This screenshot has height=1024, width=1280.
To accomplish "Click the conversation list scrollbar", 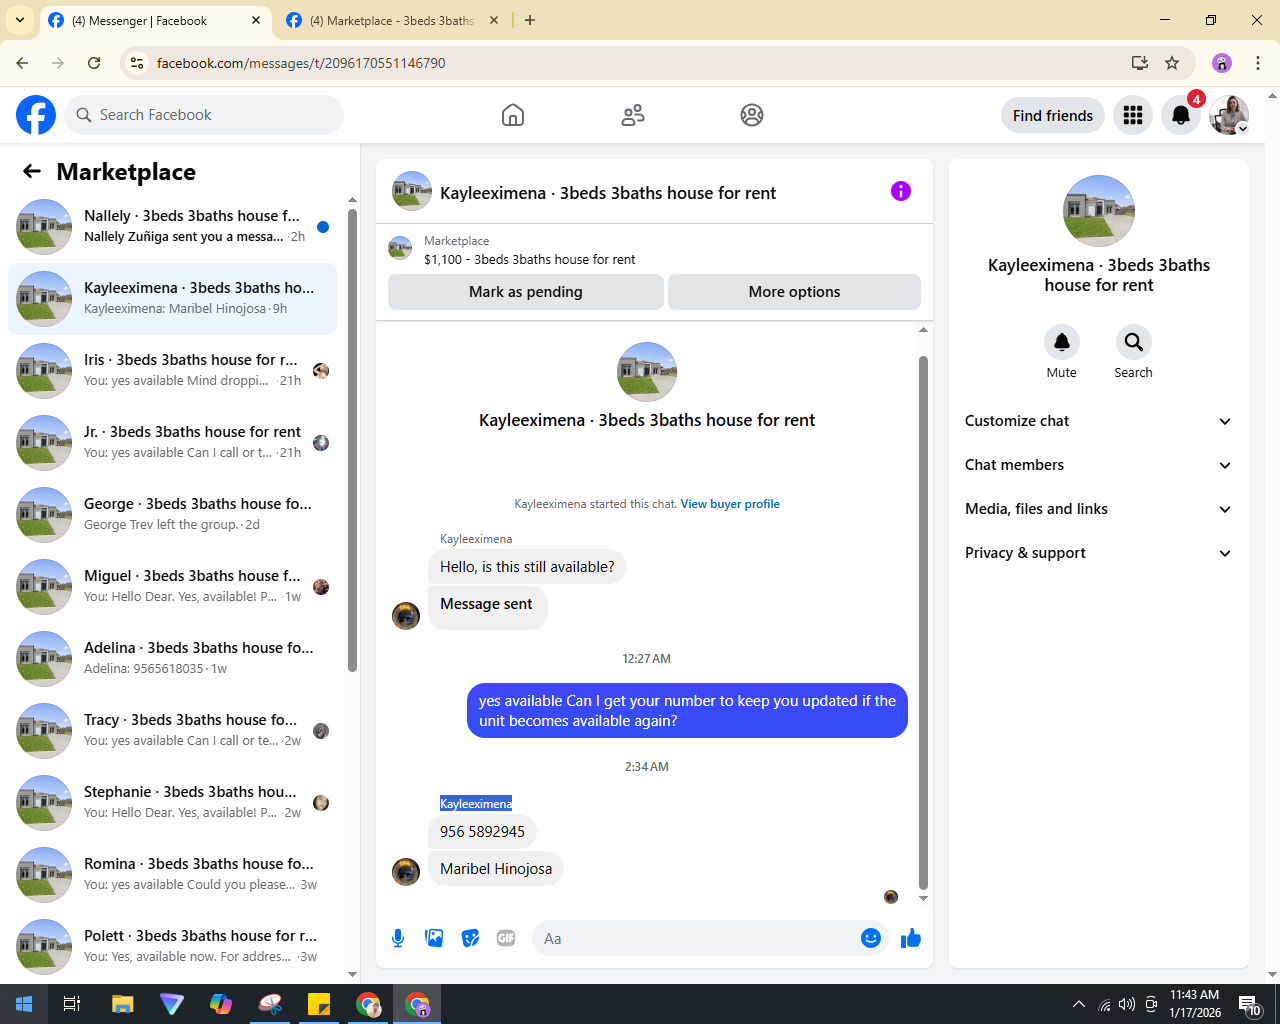I will (x=352, y=440).
